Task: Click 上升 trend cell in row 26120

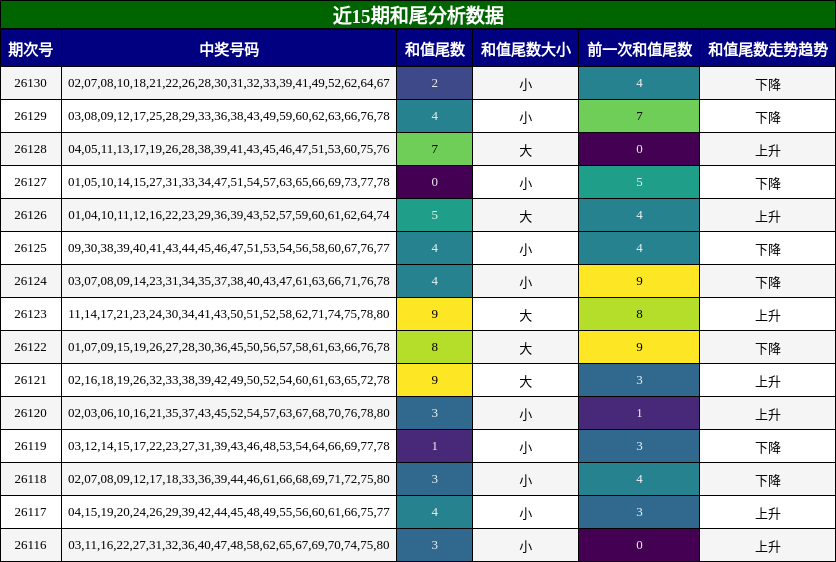Action: coord(768,413)
